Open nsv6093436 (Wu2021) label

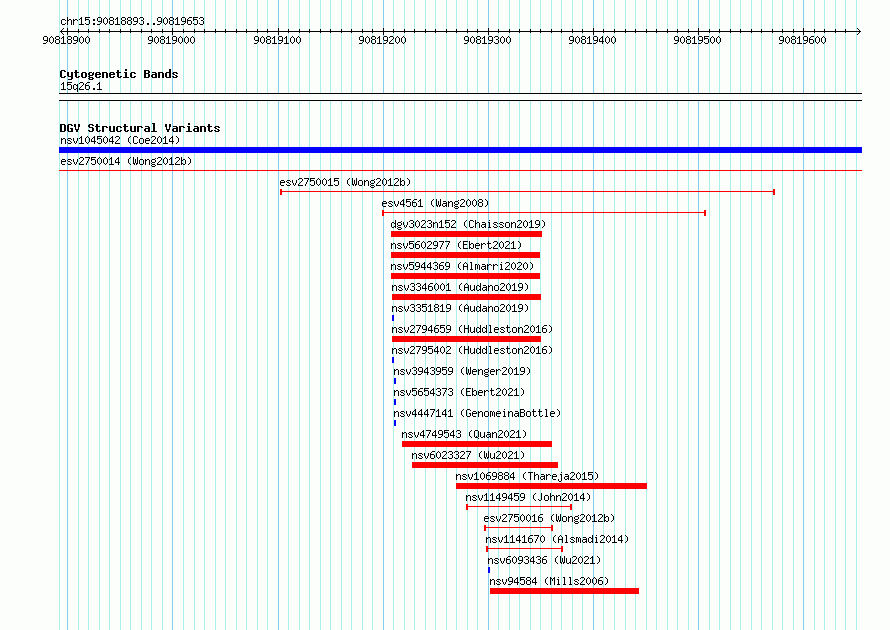point(544,560)
